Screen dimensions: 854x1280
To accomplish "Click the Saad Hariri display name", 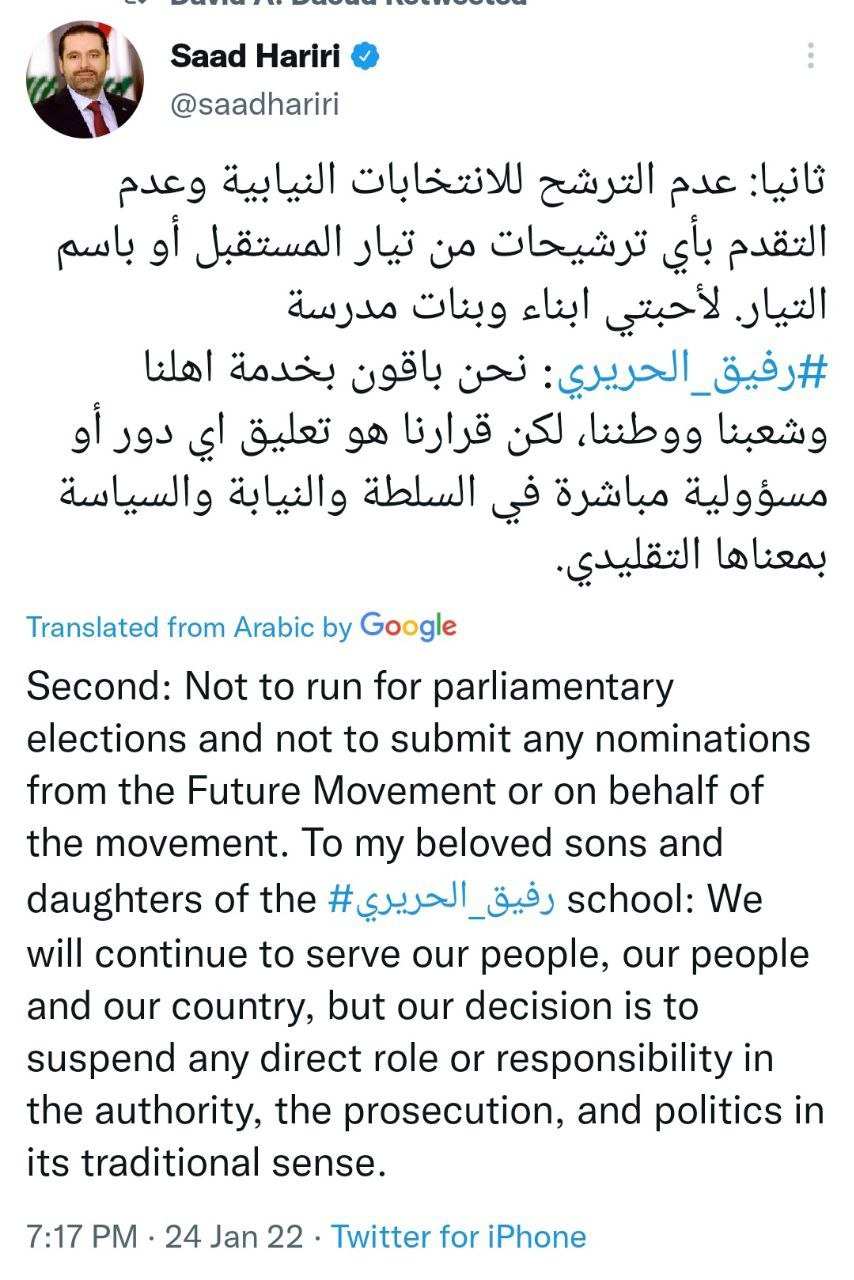I will (x=261, y=56).
